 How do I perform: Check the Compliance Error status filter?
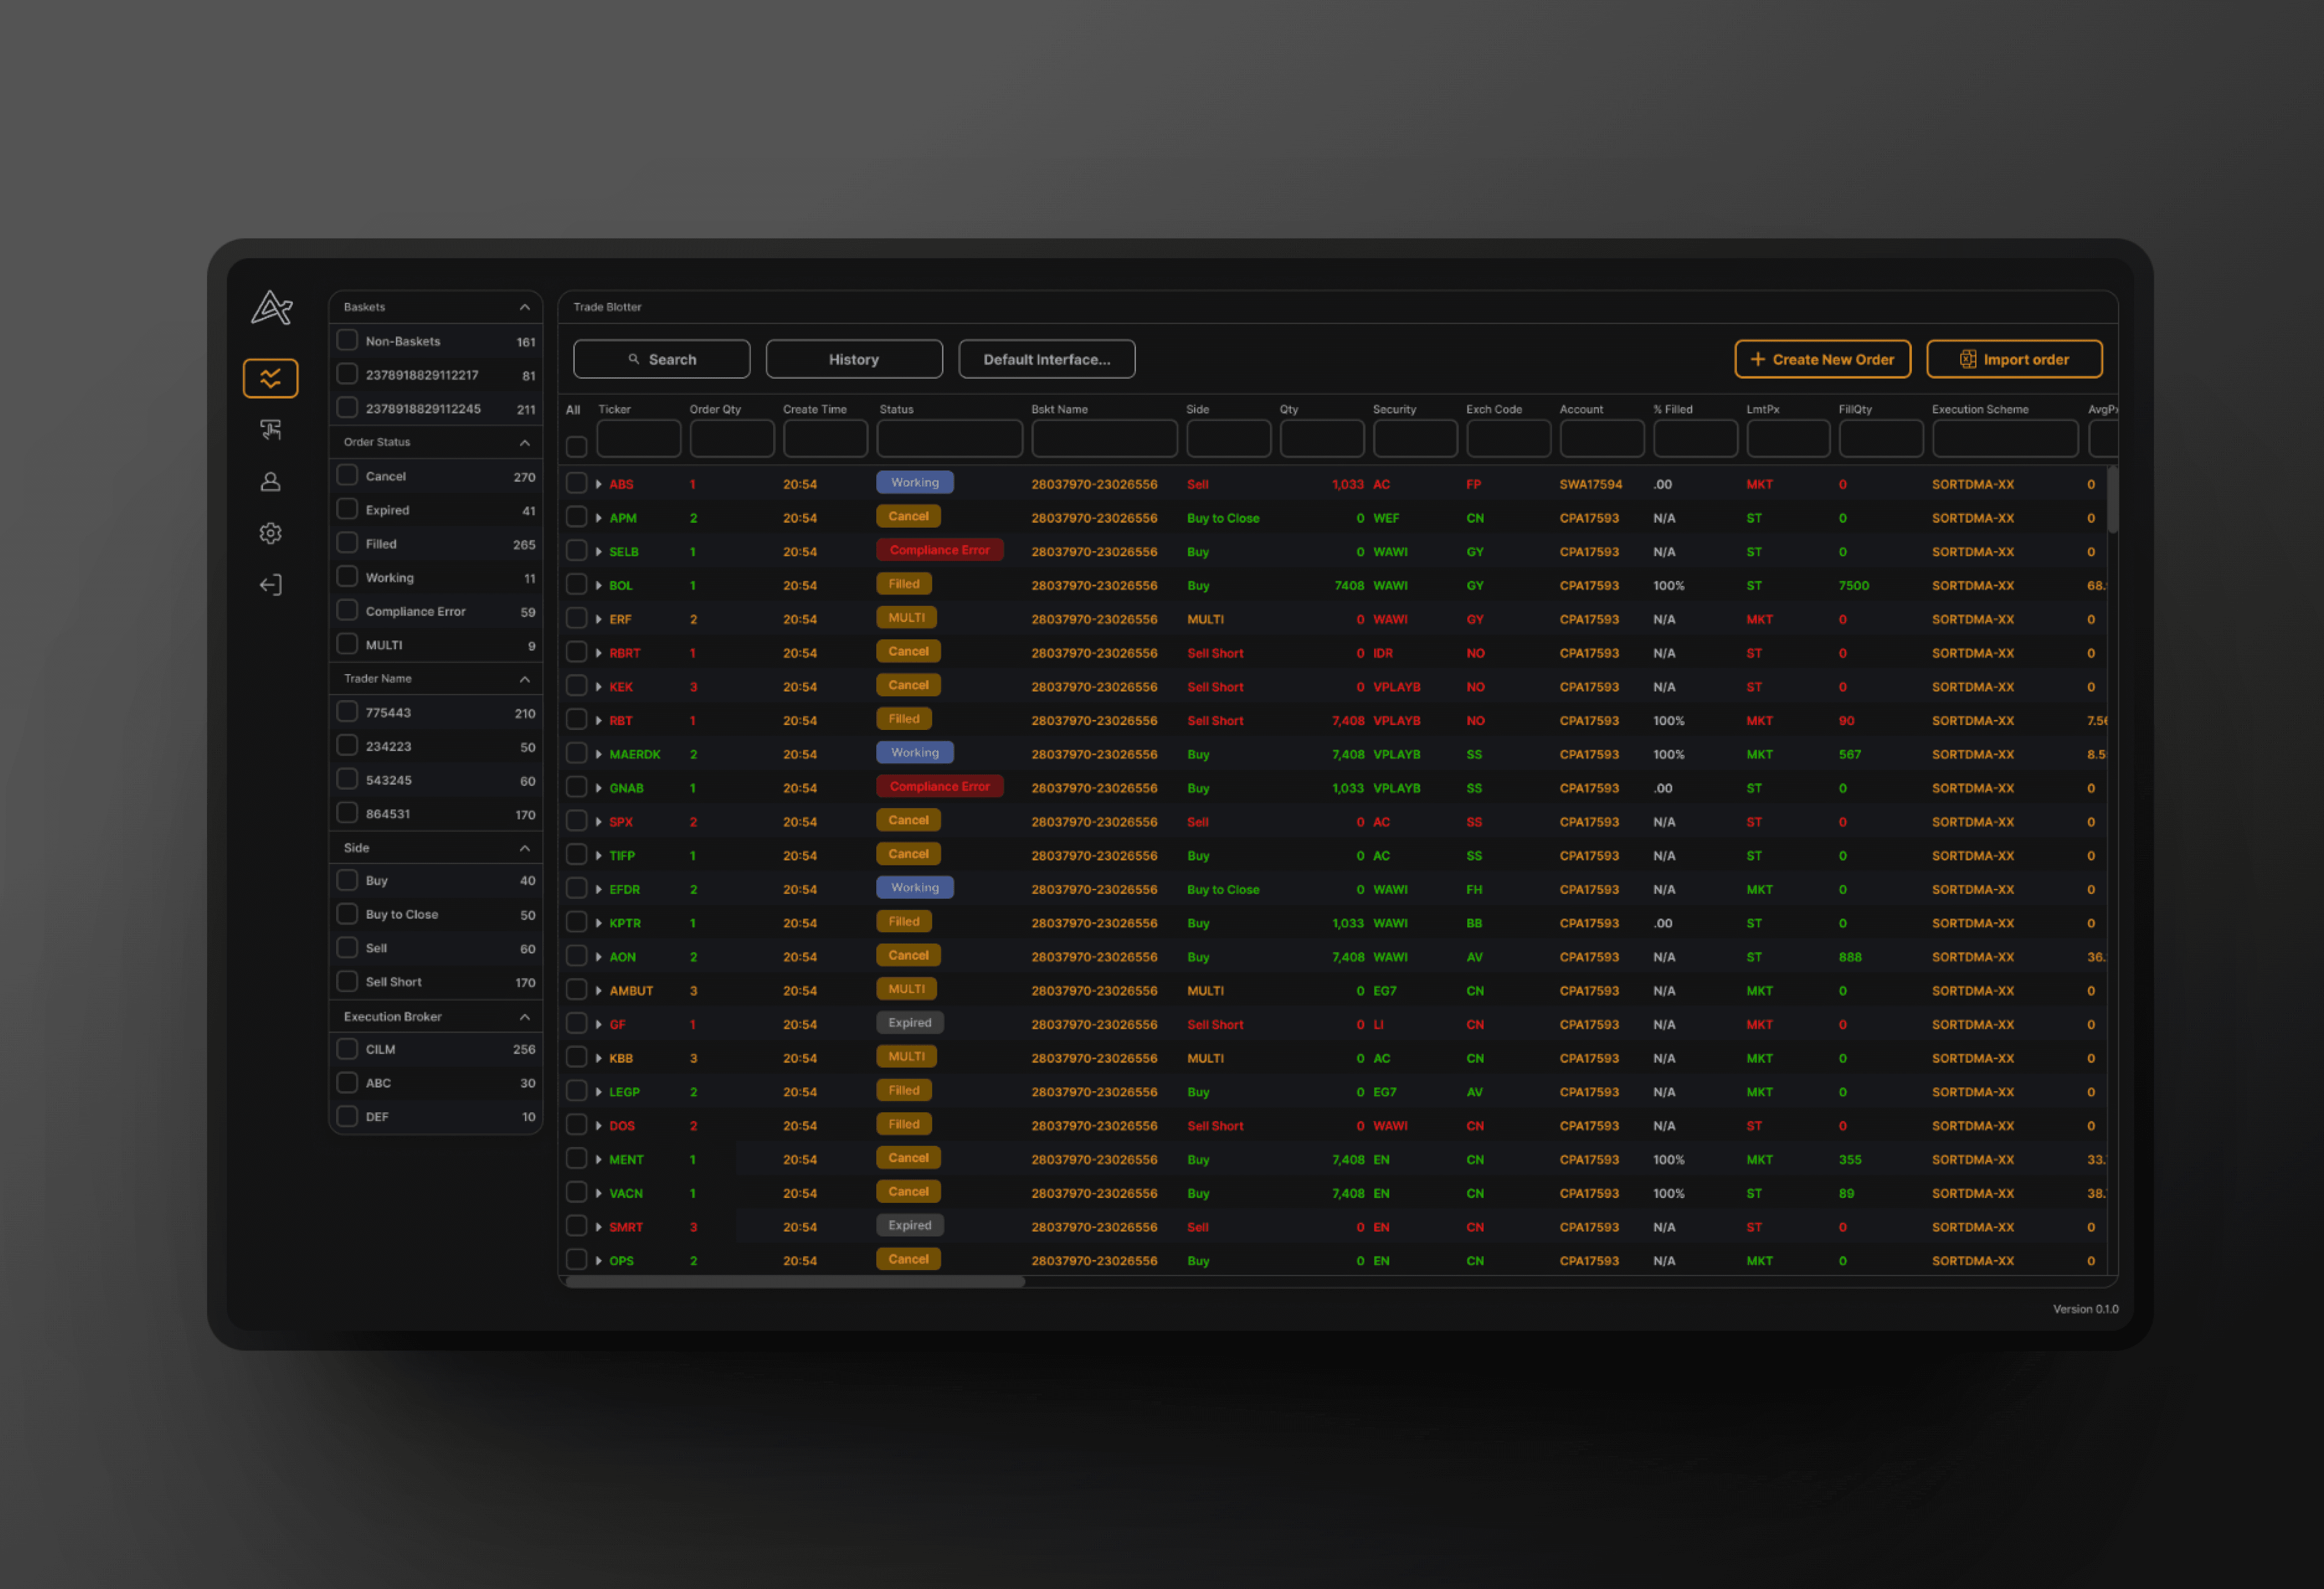coord(347,610)
